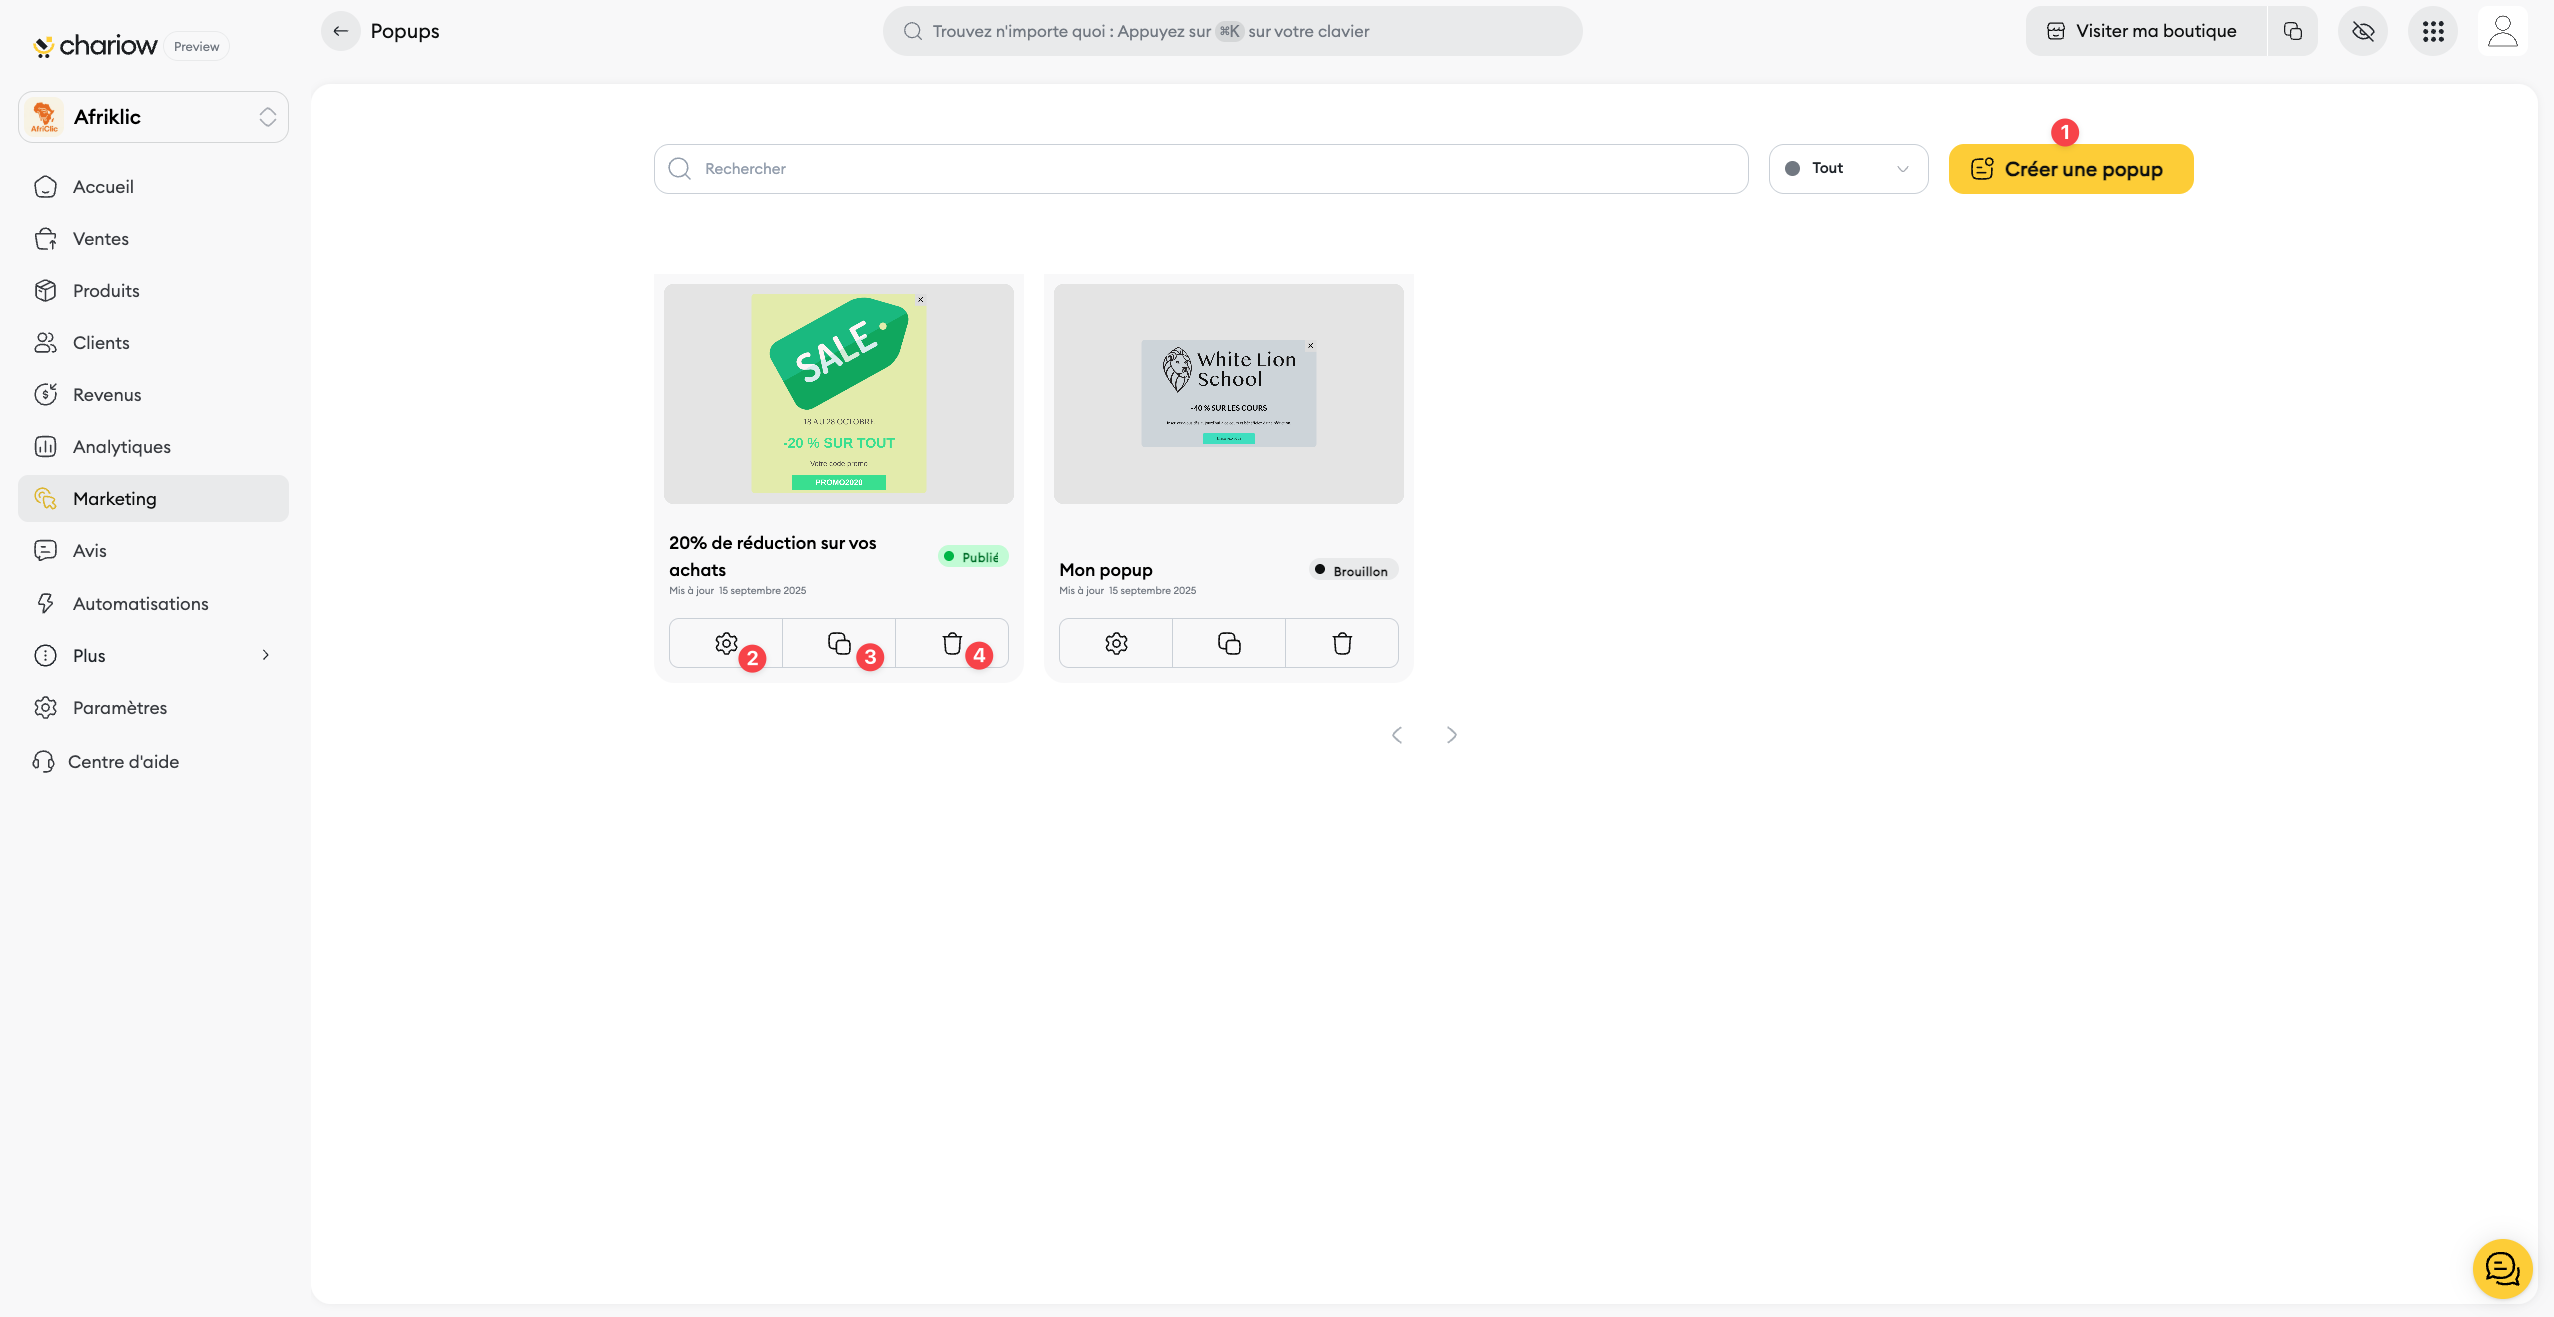Open settings for the 20% réduction popup

(x=726, y=643)
